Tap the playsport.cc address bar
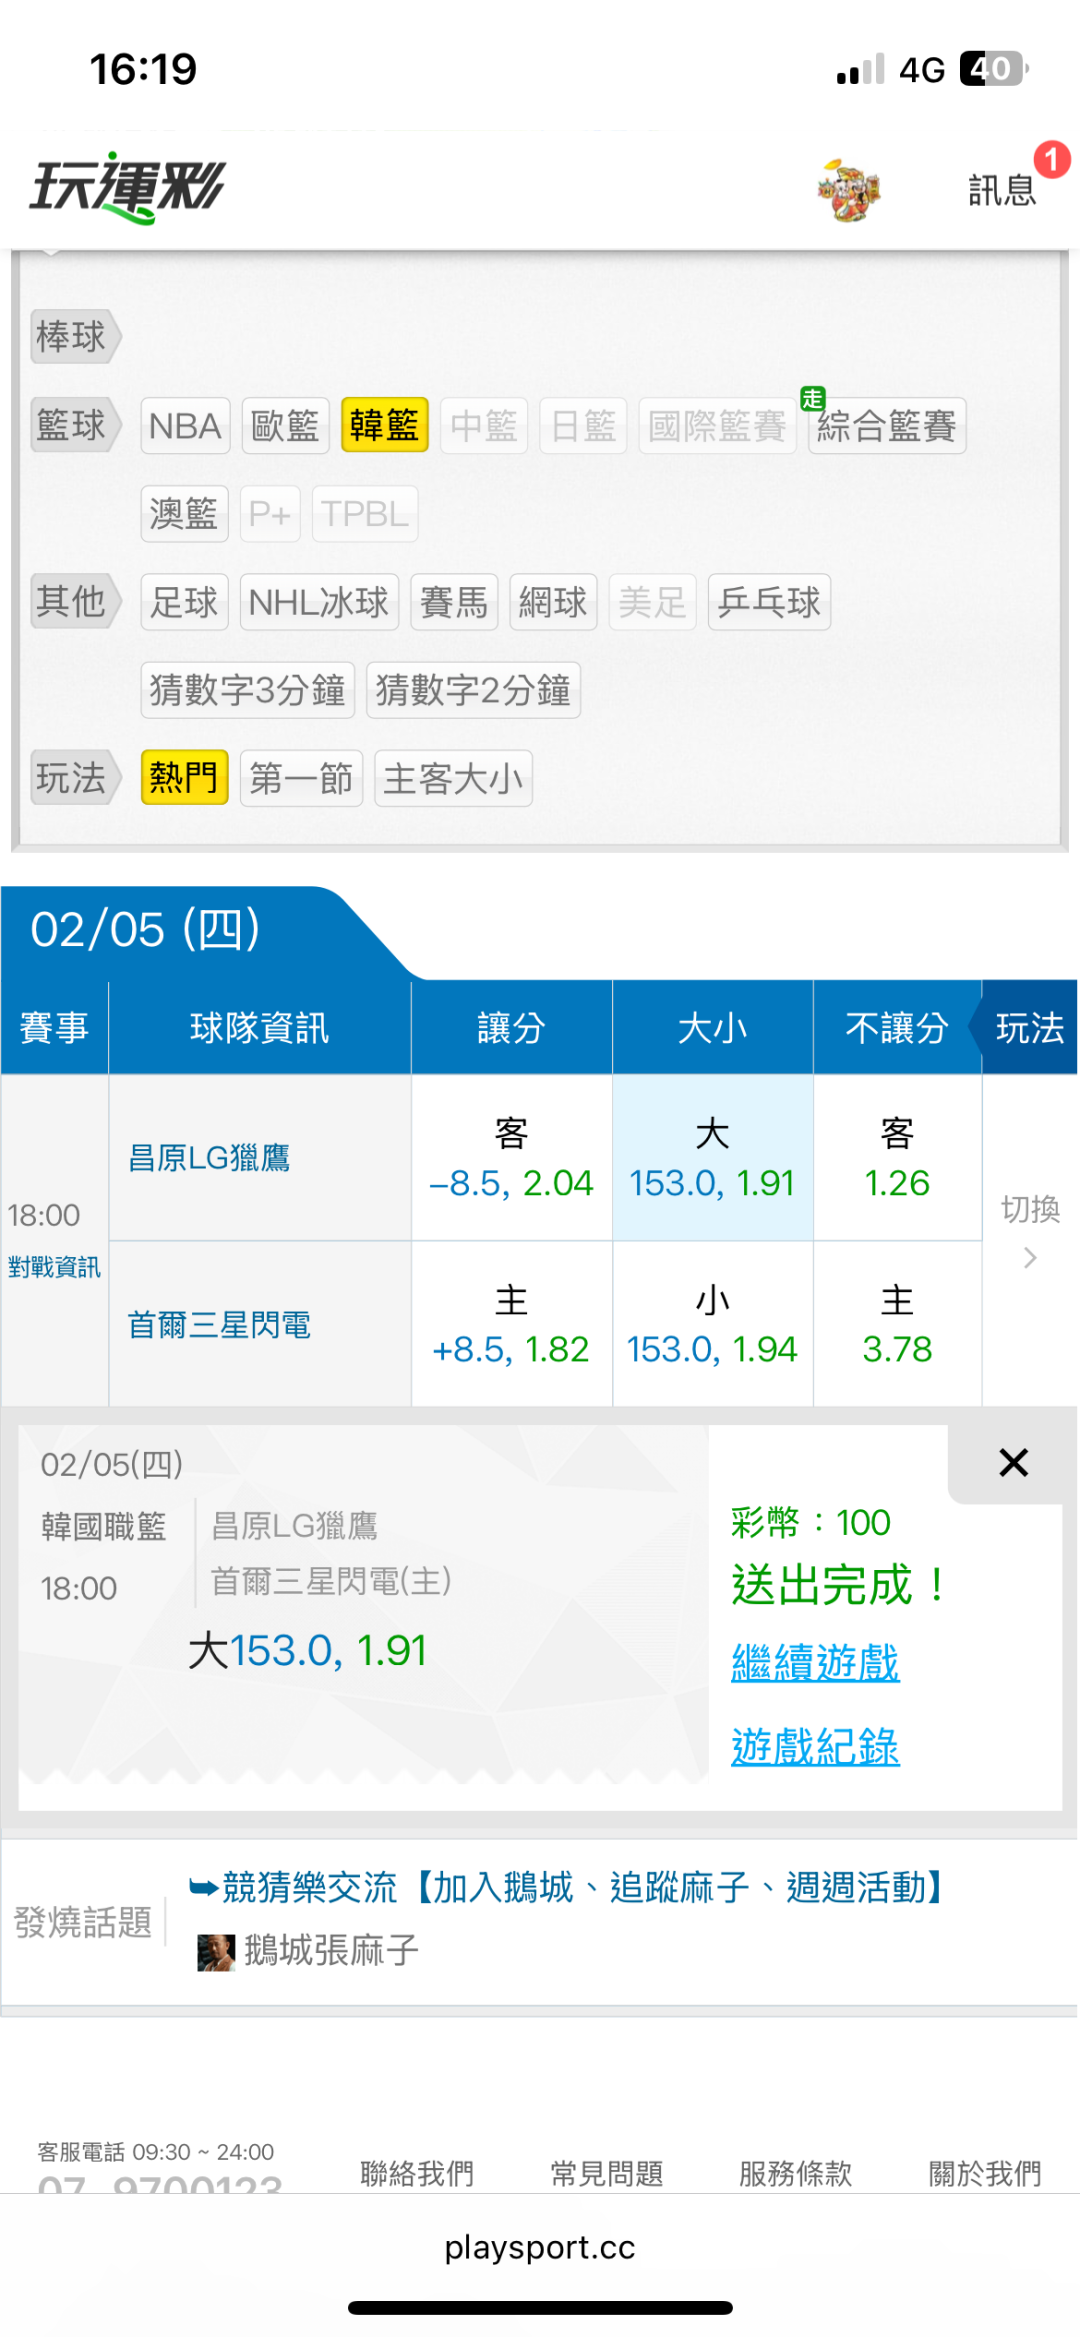1080x2337 pixels. [540, 2247]
